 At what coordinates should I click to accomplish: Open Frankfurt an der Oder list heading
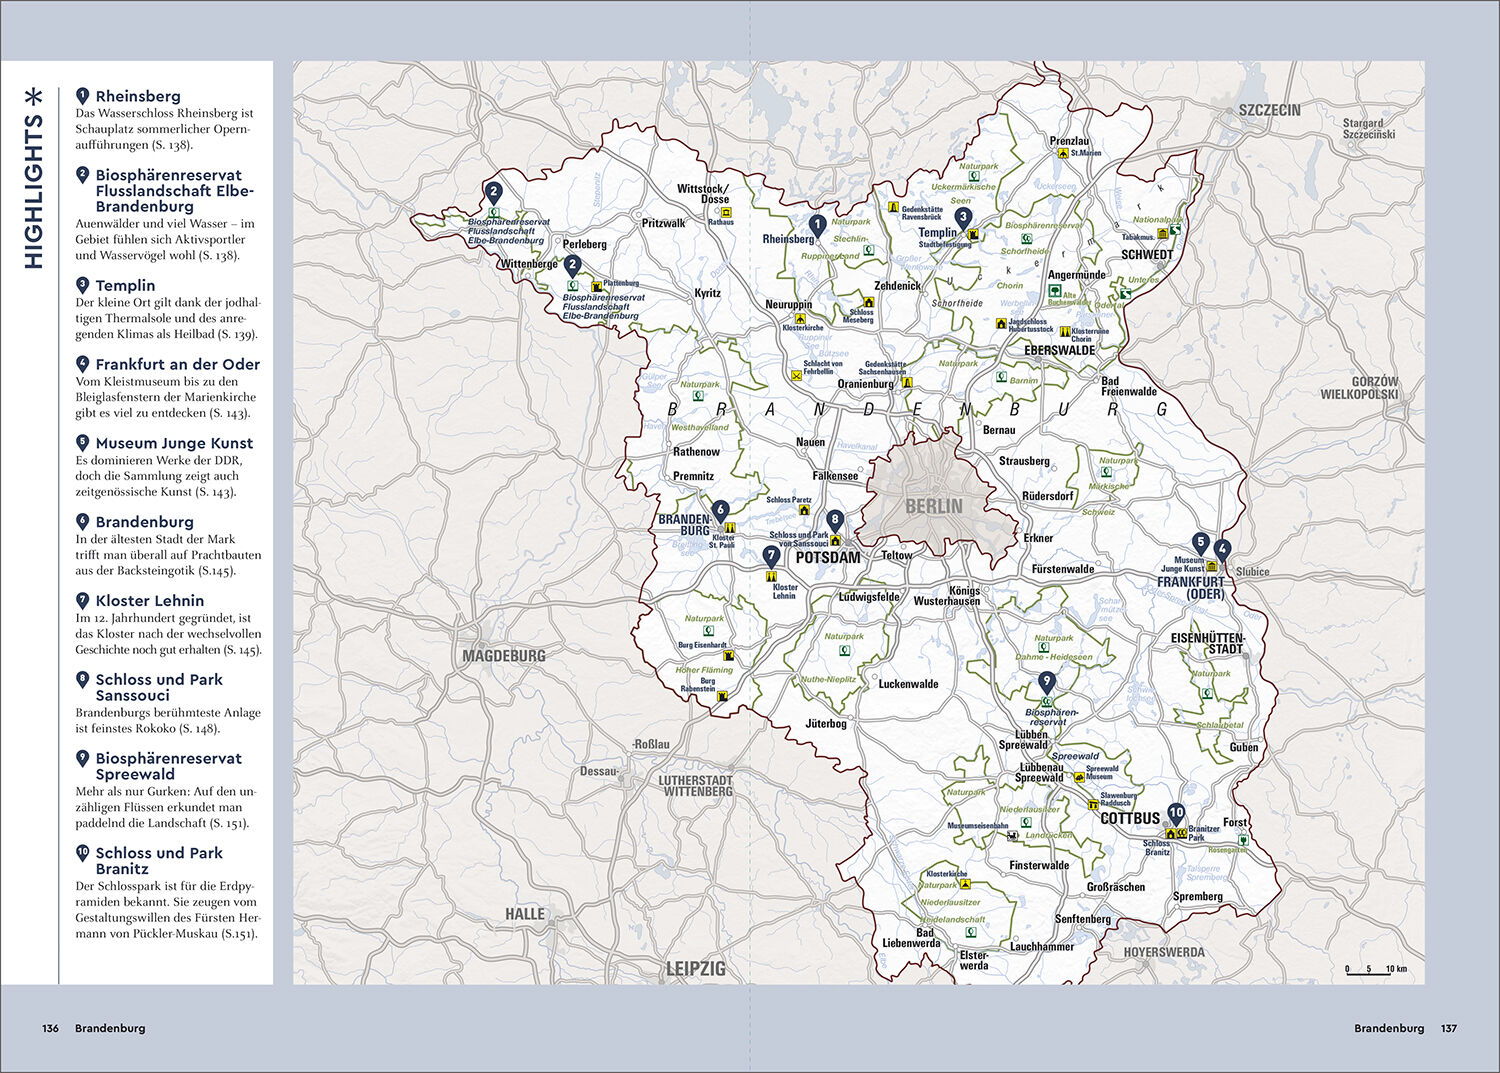(x=177, y=364)
